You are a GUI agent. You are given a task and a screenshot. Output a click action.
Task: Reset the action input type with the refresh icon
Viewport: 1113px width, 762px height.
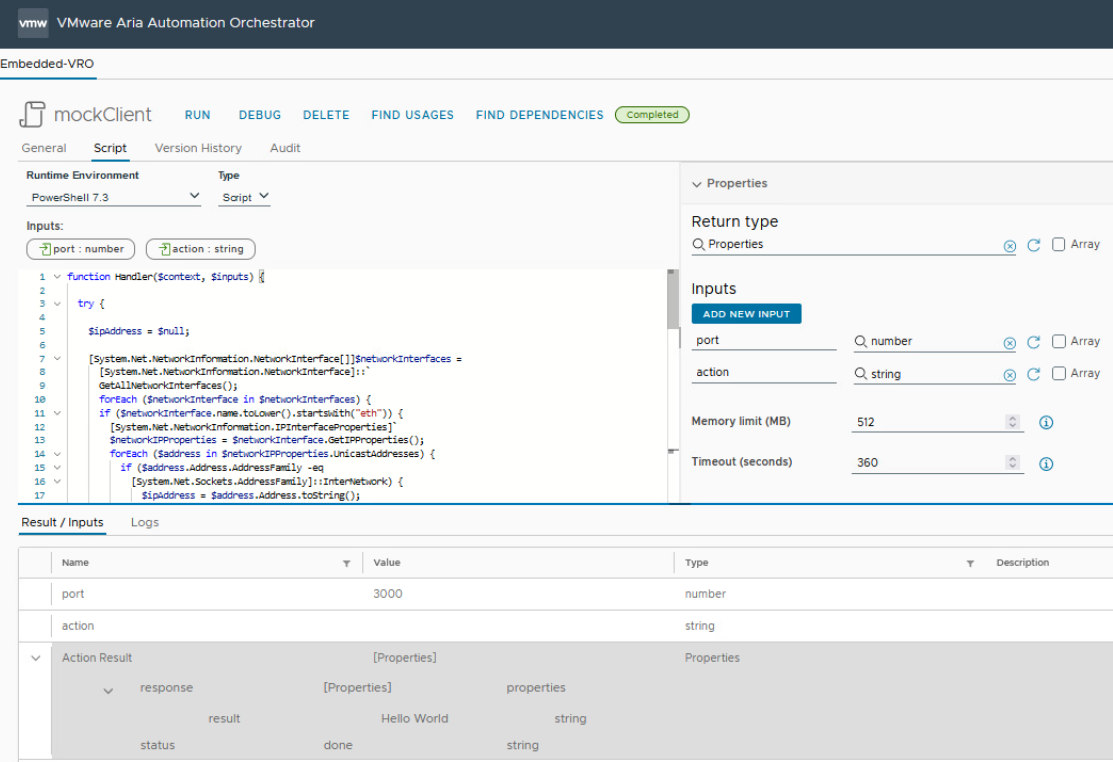1034,374
